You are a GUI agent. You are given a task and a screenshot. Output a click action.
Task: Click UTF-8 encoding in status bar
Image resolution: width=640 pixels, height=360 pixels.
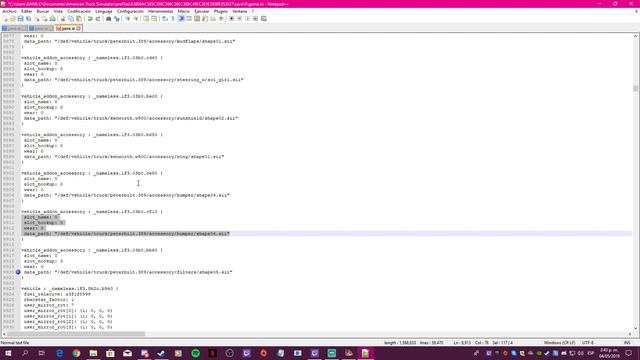pyautogui.click(x=588, y=343)
